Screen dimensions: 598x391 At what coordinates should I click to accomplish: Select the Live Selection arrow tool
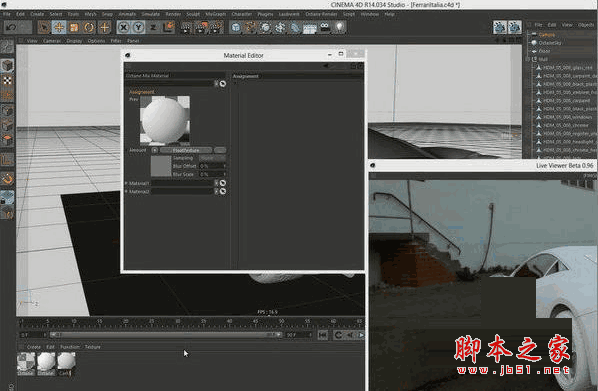pos(44,27)
